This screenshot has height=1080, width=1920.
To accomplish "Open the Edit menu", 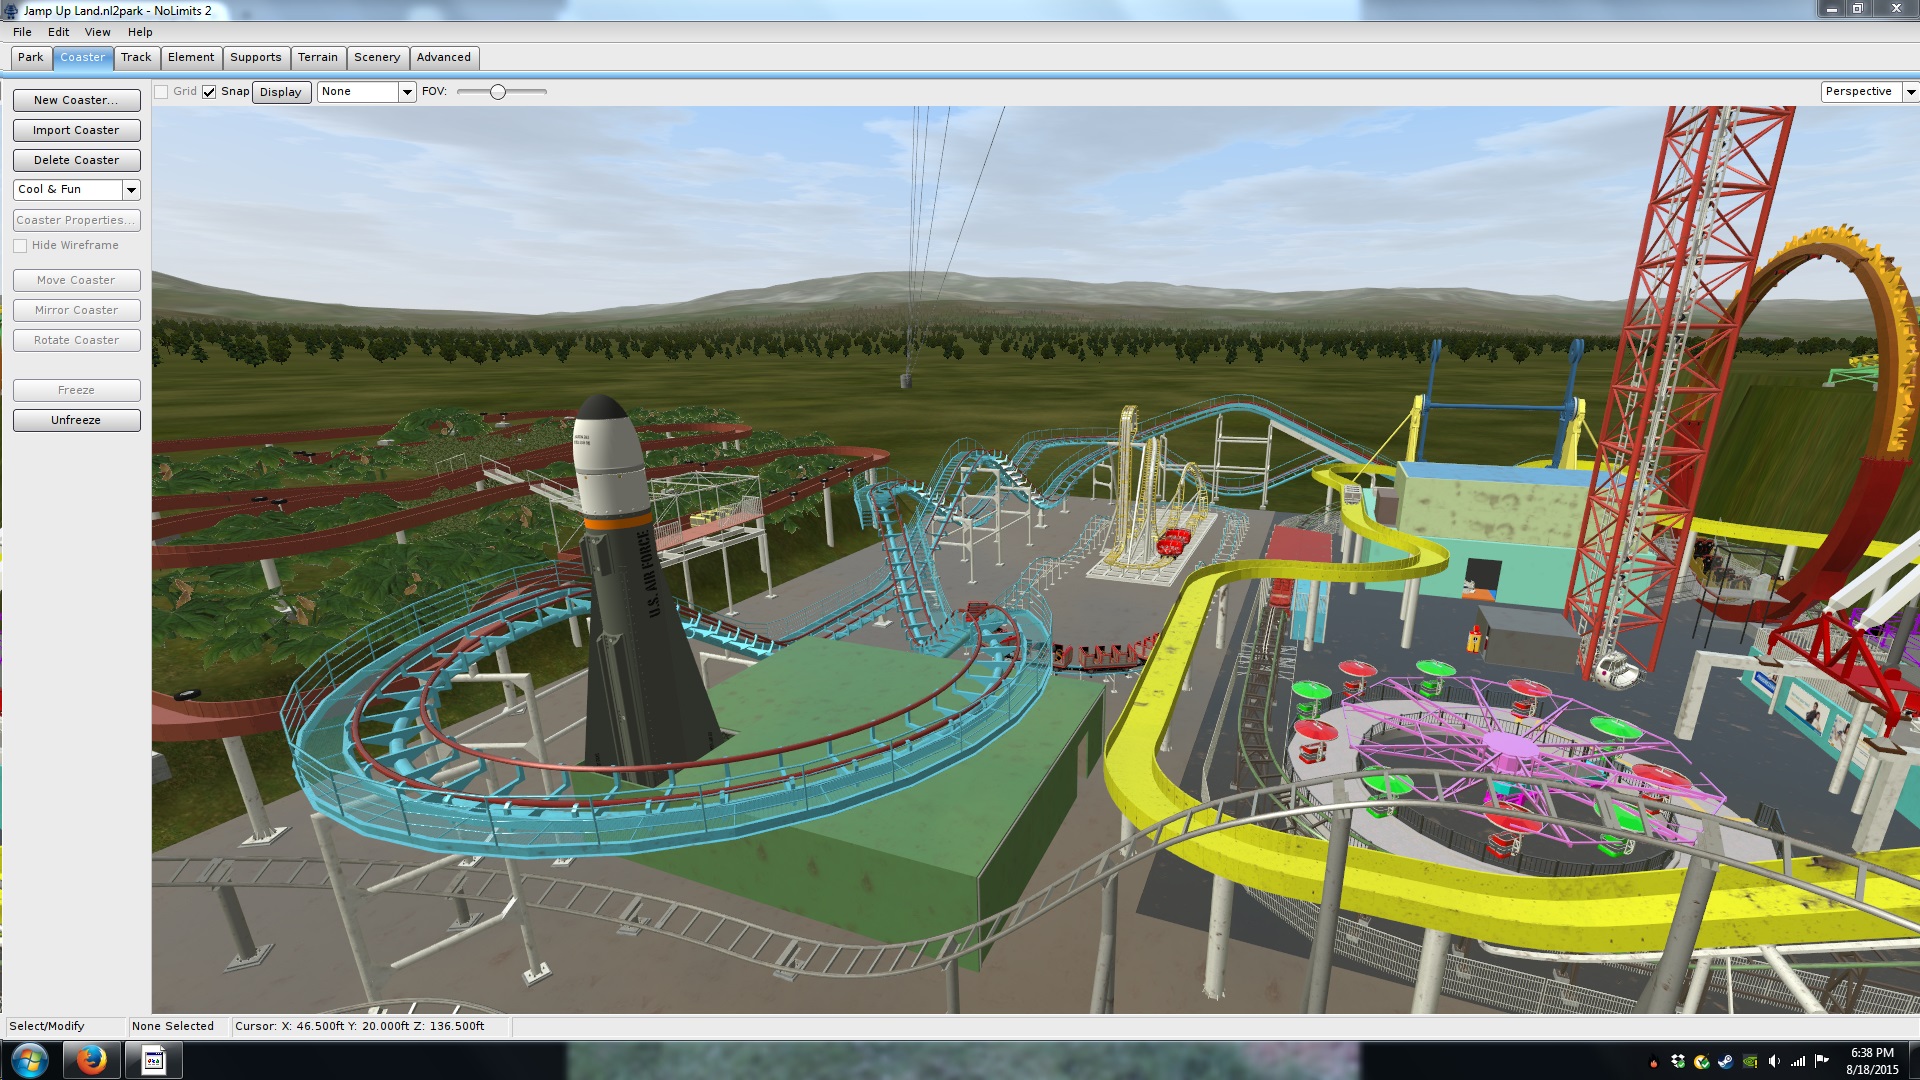I will pyautogui.click(x=58, y=32).
